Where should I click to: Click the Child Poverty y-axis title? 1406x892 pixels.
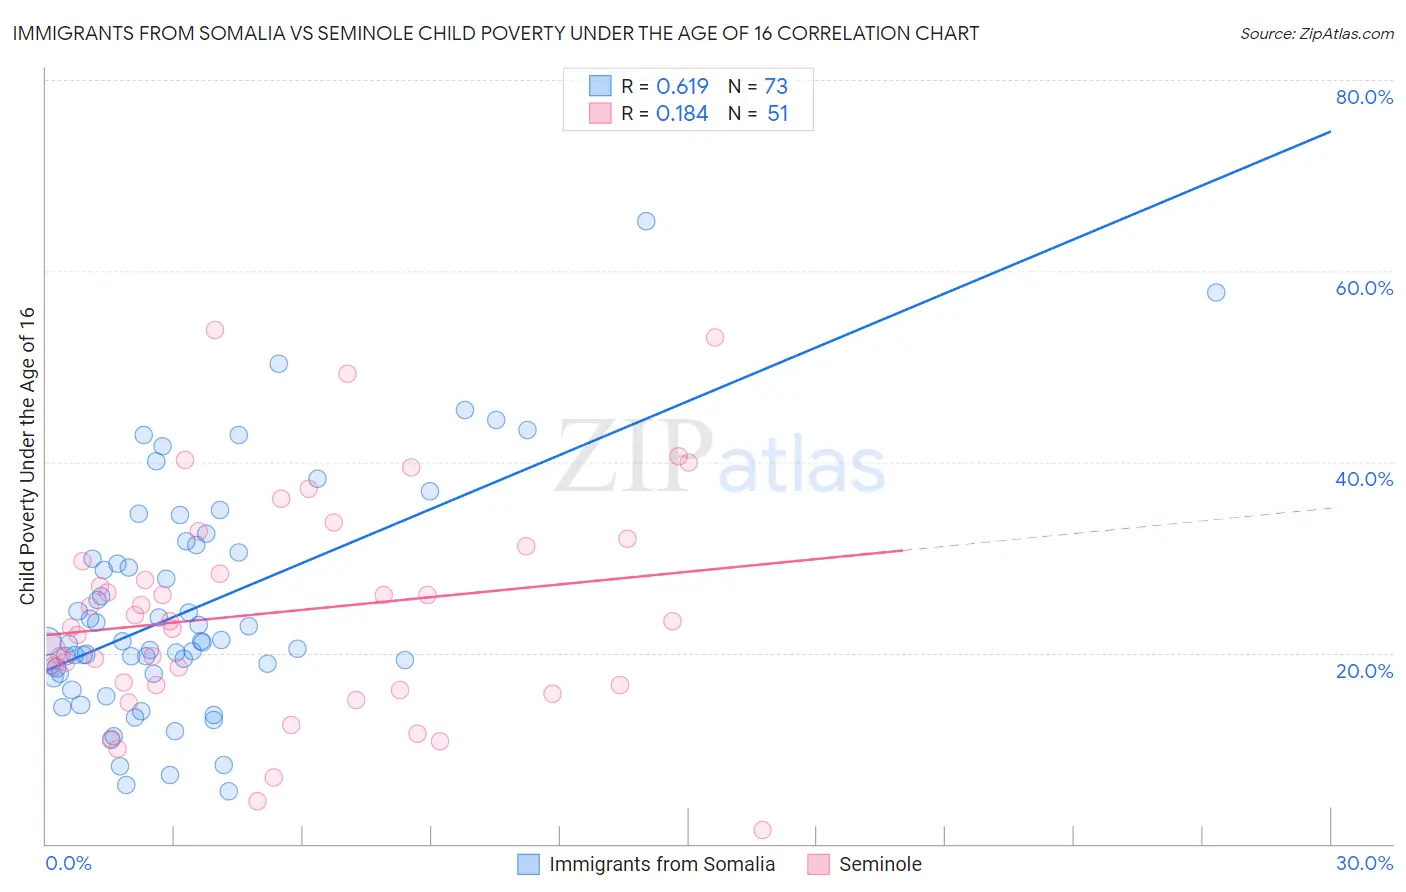tap(27, 455)
